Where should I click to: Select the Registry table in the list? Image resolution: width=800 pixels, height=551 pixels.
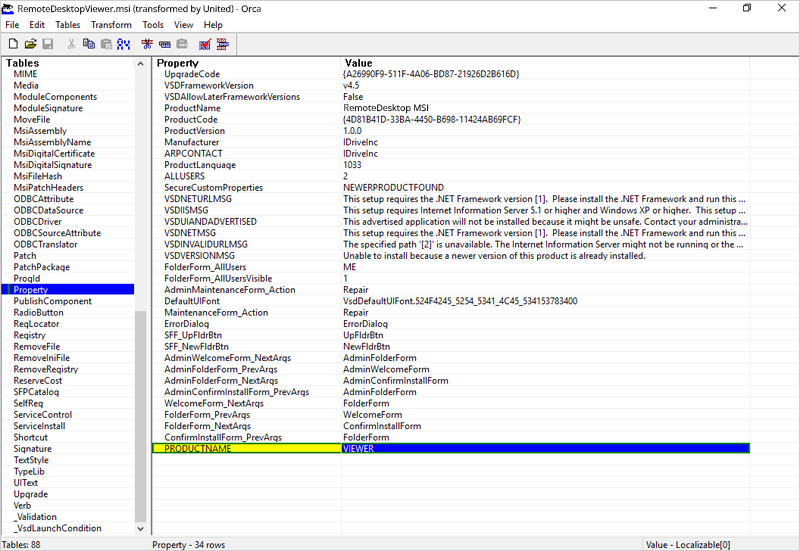tap(30, 335)
